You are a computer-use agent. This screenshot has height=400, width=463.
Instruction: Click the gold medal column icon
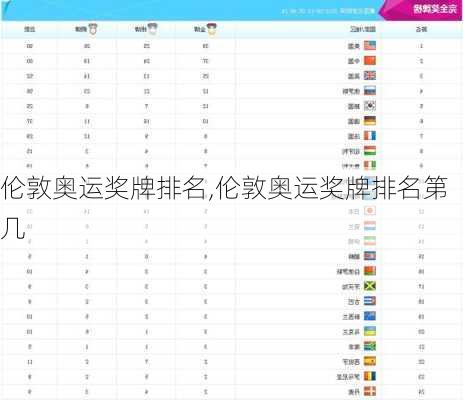(x=211, y=29)
